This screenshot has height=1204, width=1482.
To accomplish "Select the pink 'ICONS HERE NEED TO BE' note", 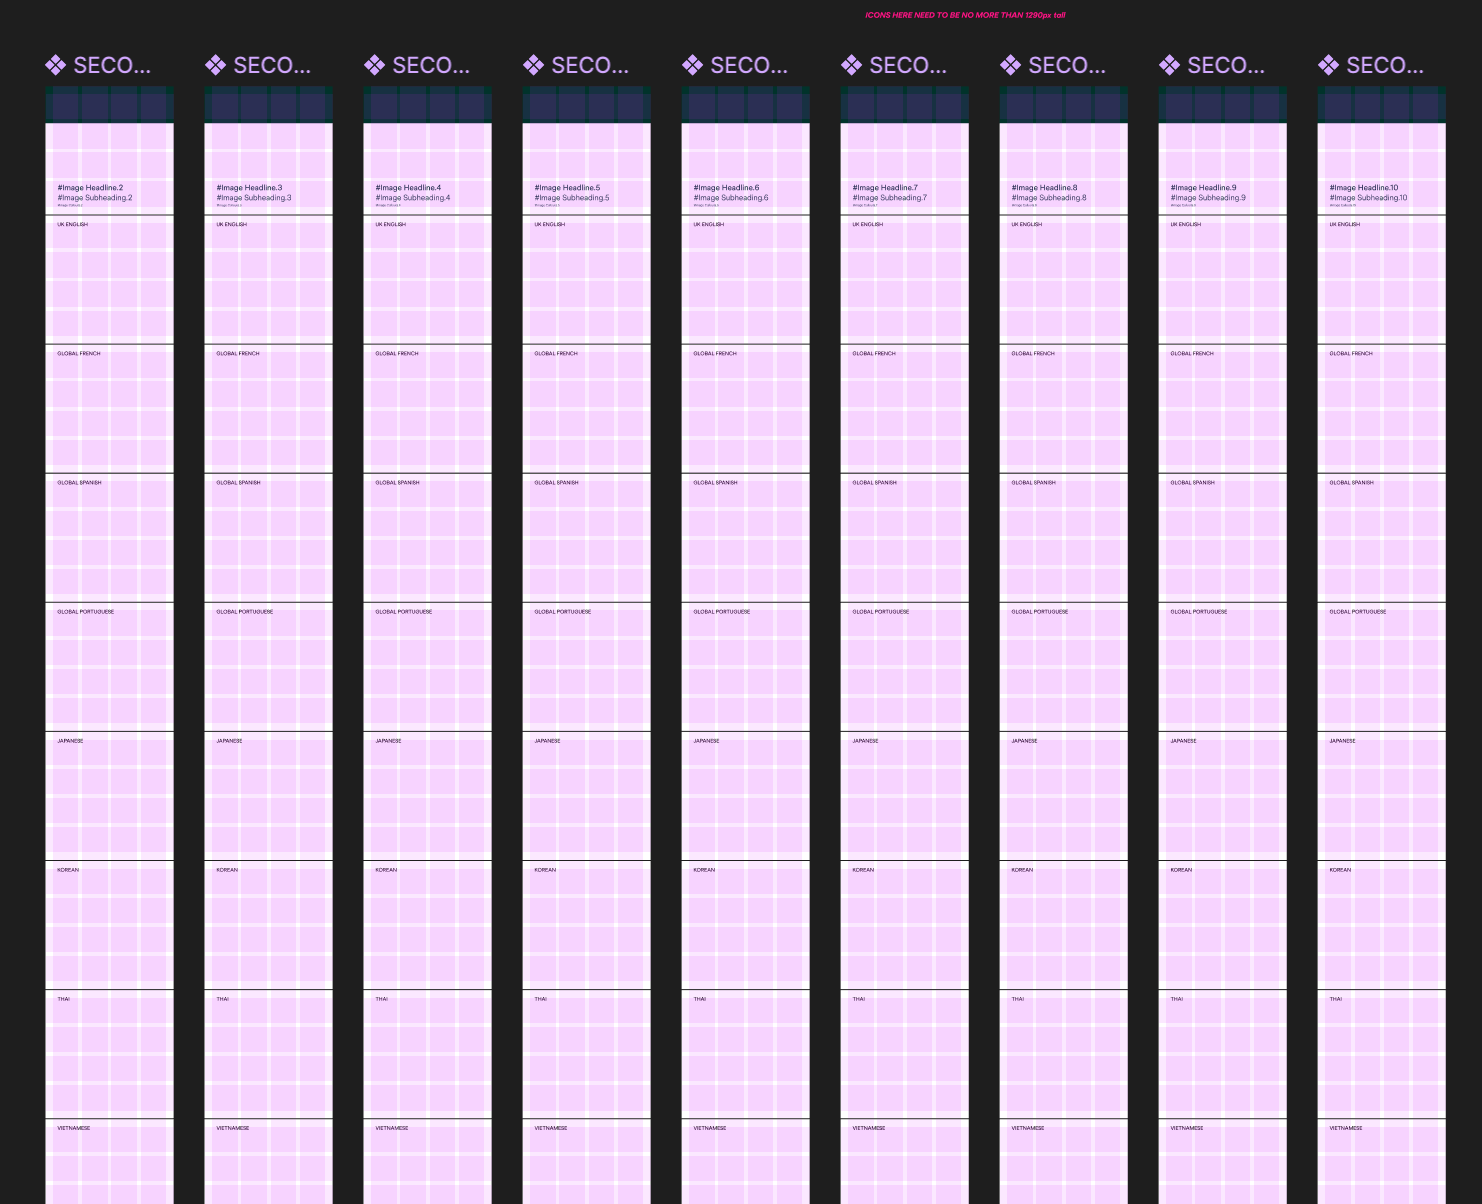I will (x=965, y=15).
